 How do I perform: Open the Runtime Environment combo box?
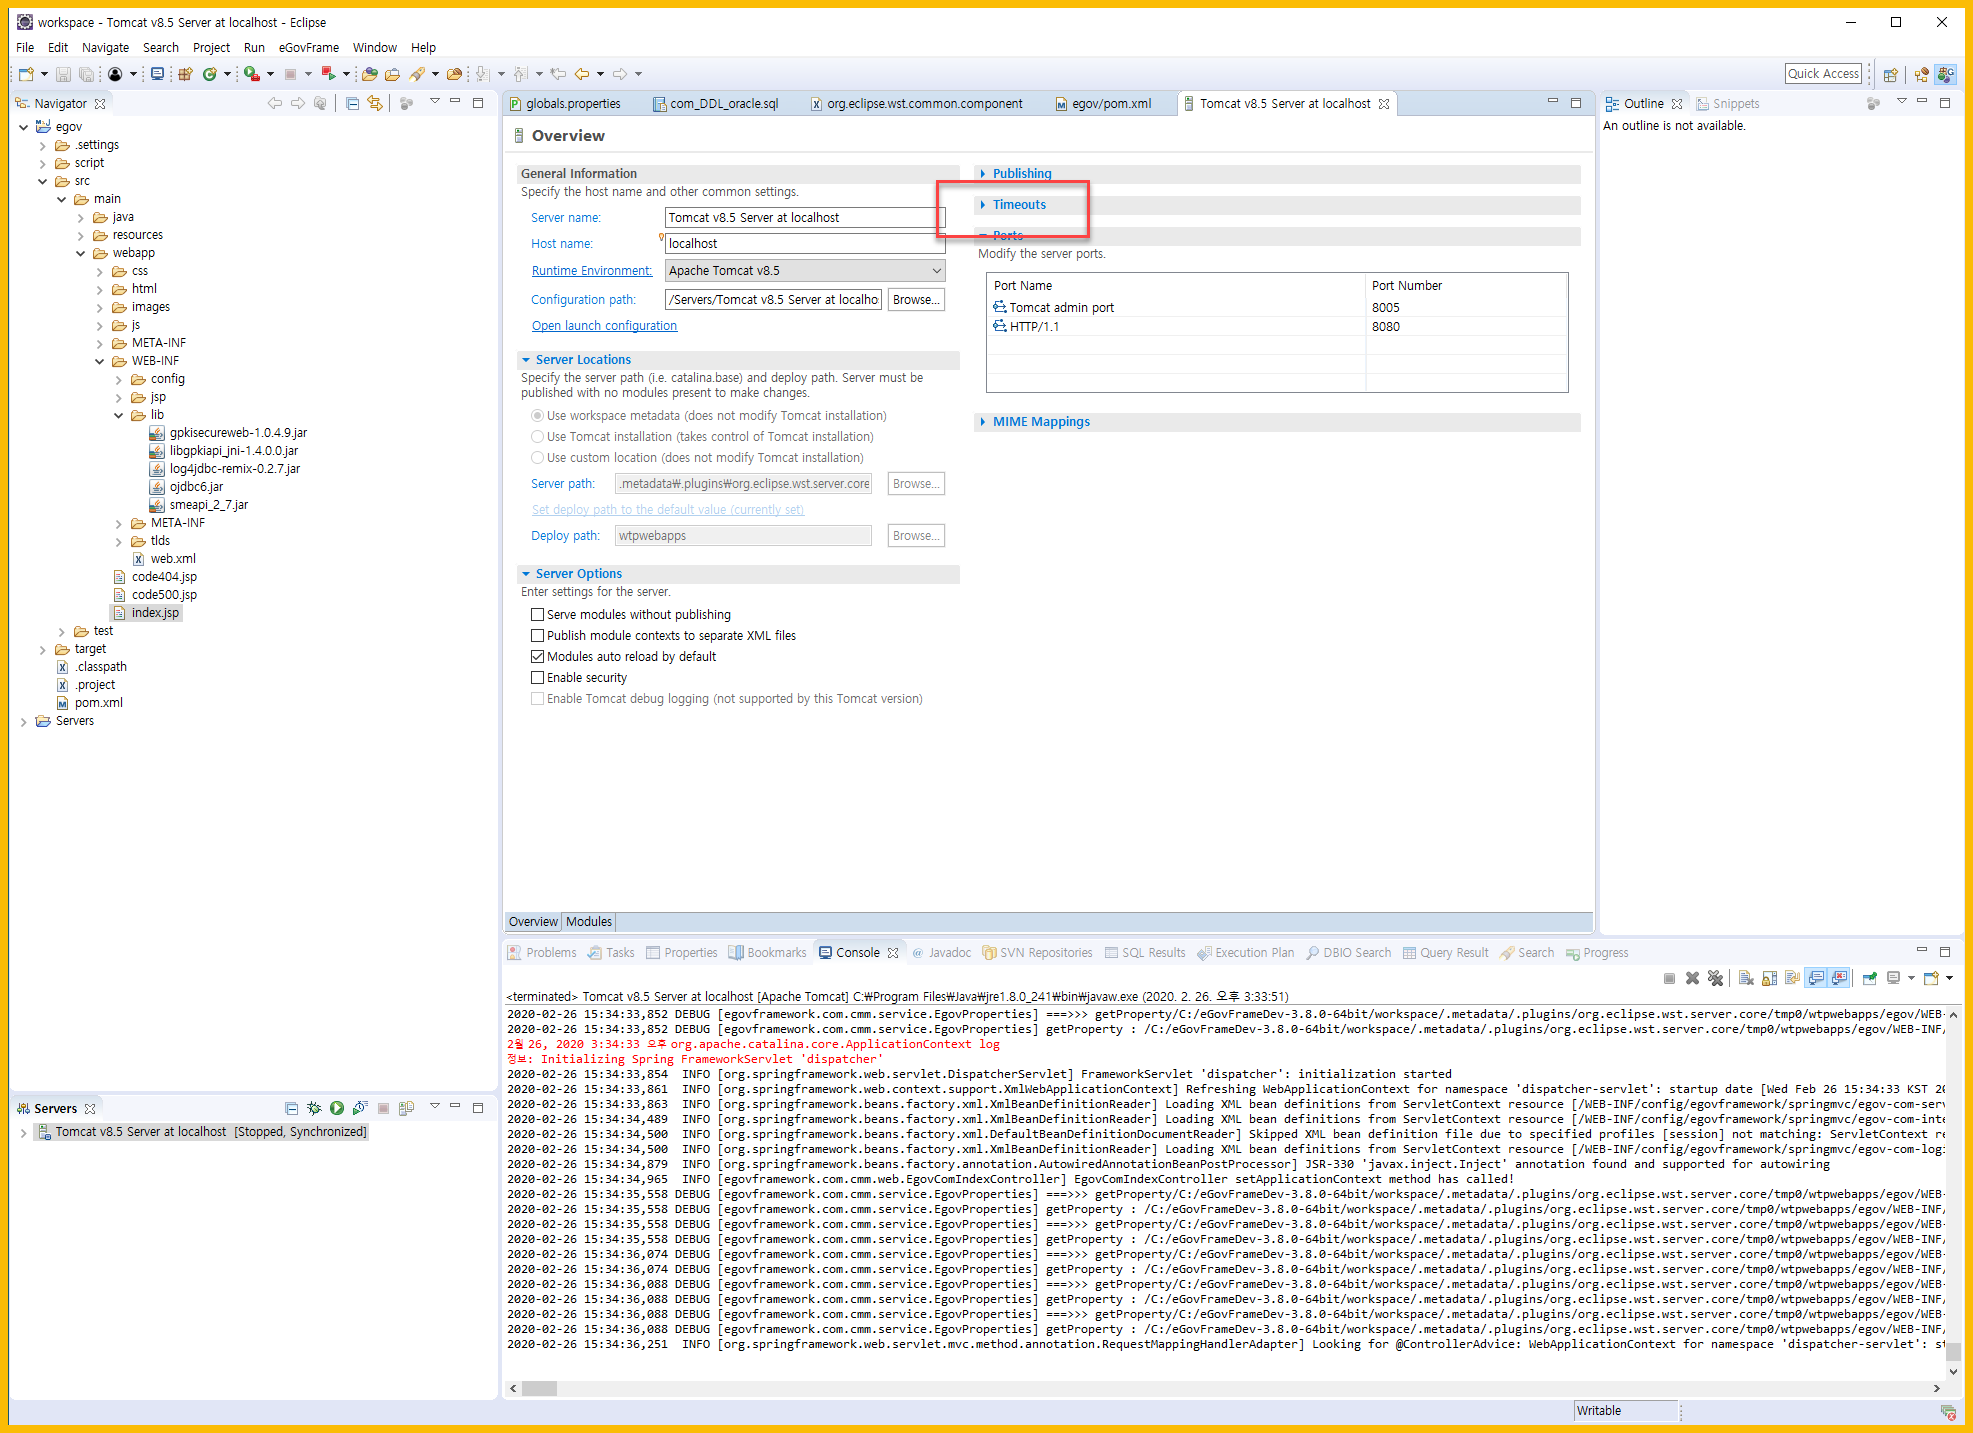coord(804,271)
